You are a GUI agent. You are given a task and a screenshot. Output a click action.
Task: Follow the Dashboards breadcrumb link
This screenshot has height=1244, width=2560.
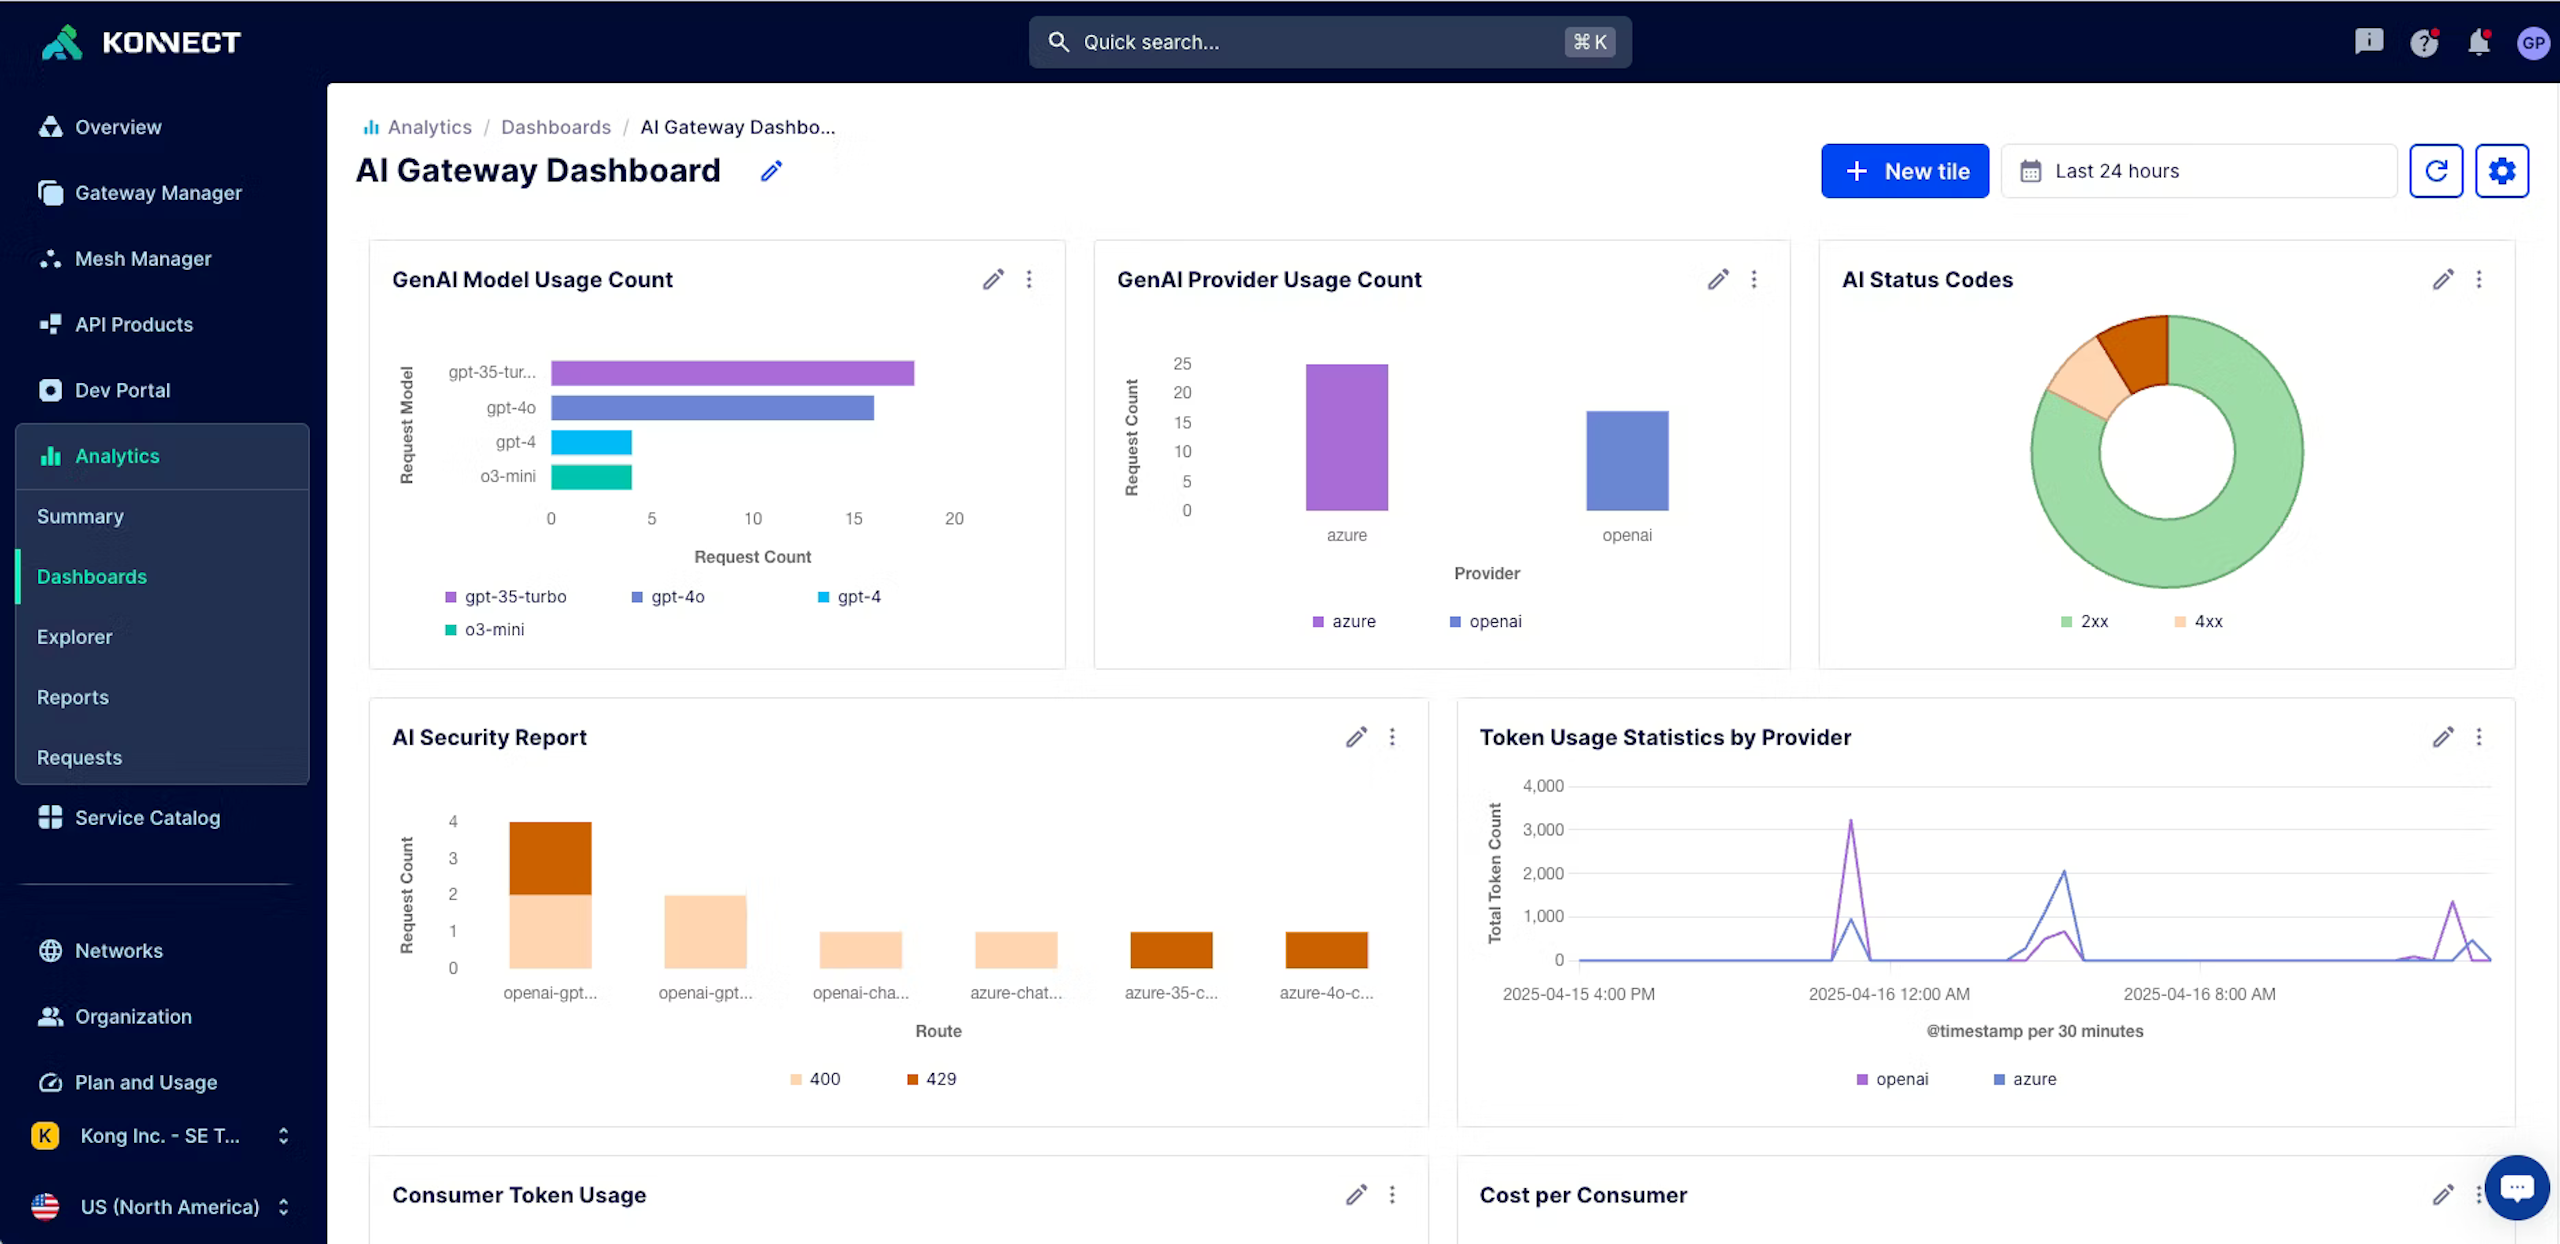[555, 127]
